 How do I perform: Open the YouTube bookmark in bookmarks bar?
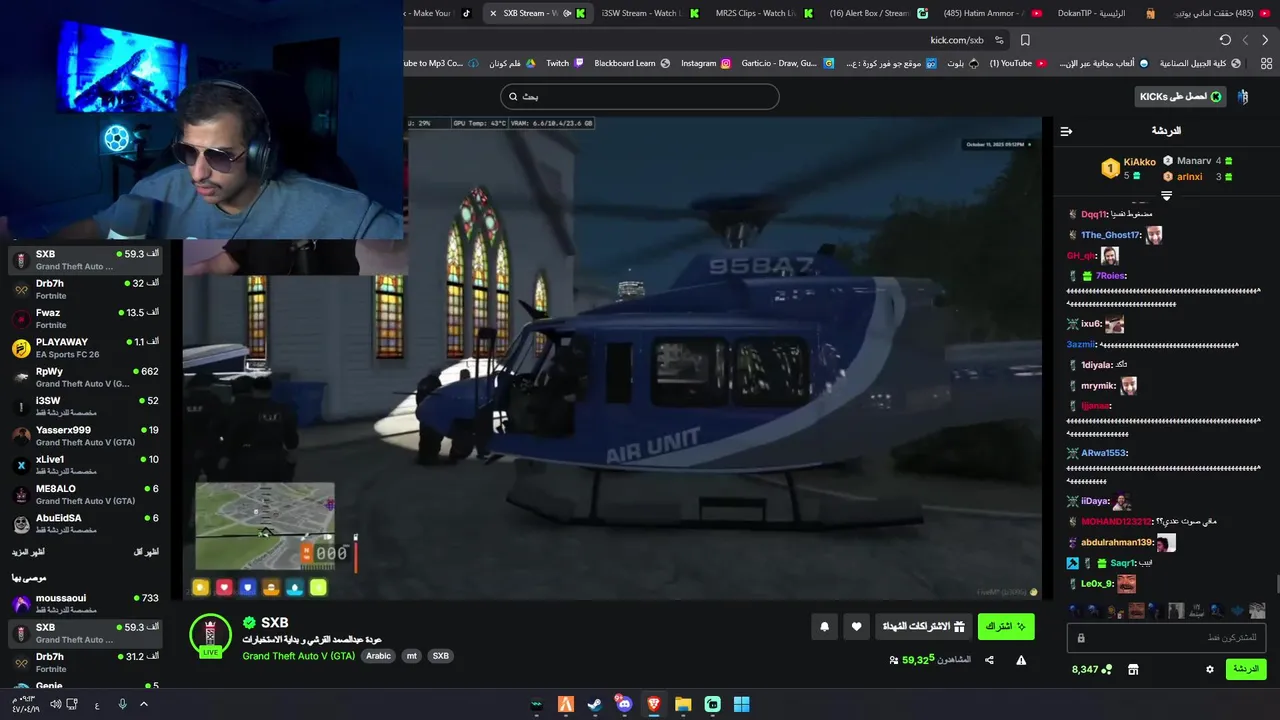click(1018, 63)
